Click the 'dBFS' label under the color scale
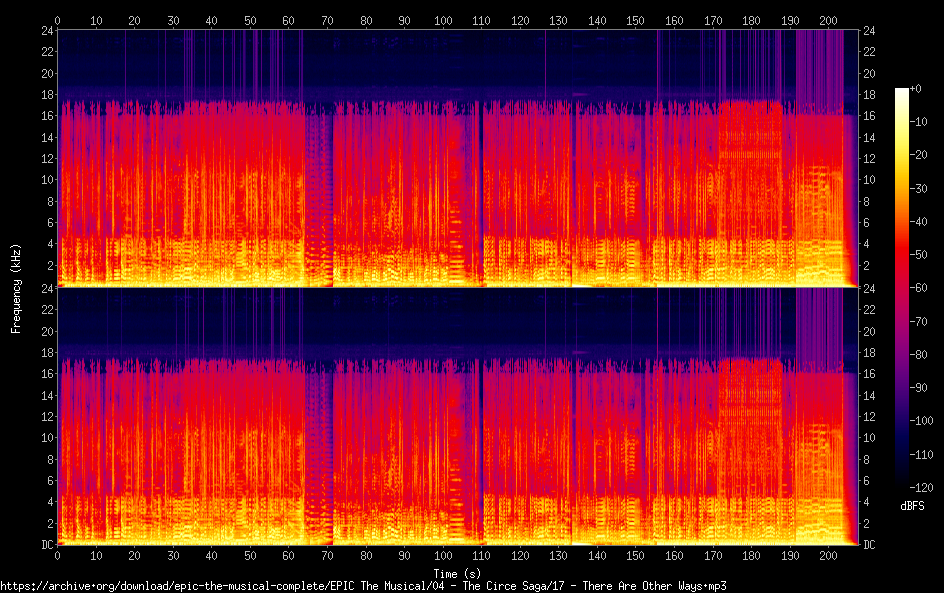Screen dimensions: 944x593 click(911, 507)
